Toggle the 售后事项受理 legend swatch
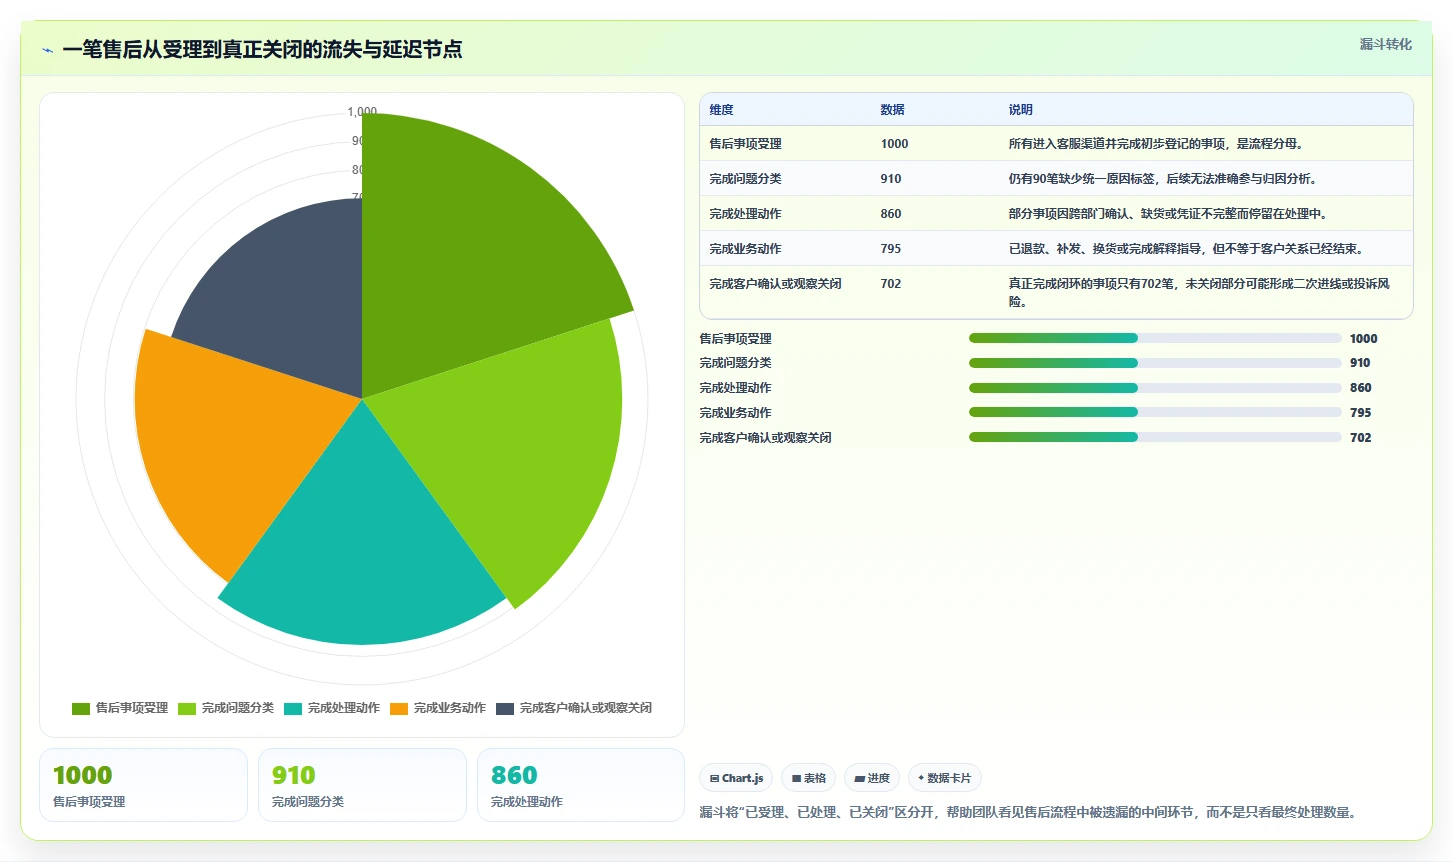 click(81, 708)
